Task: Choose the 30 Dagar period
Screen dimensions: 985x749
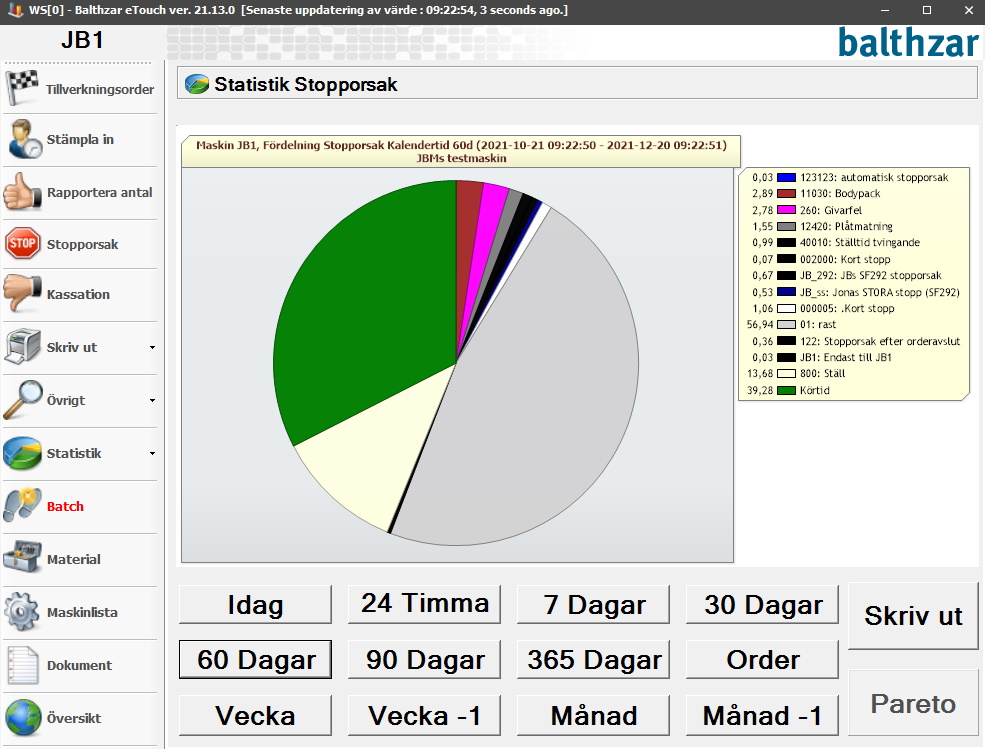Action: pos(762,604)
